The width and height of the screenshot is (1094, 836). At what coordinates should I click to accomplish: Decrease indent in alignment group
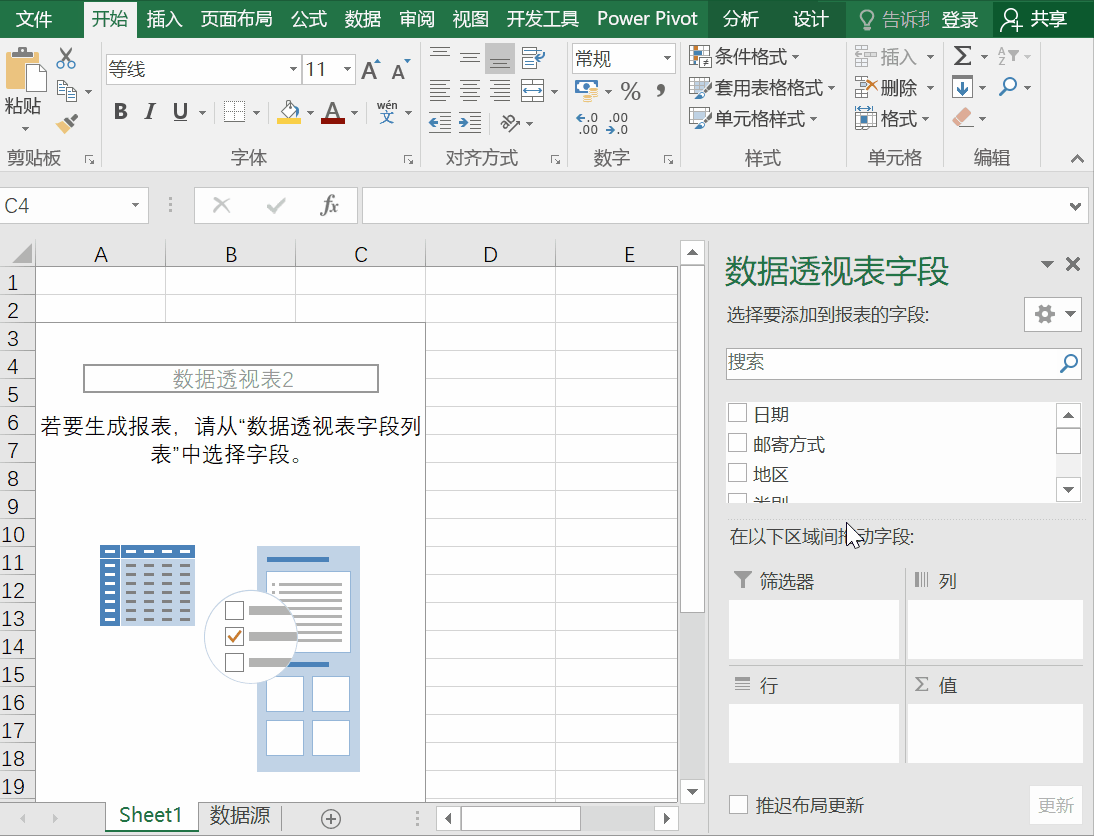tap(440, 124)
